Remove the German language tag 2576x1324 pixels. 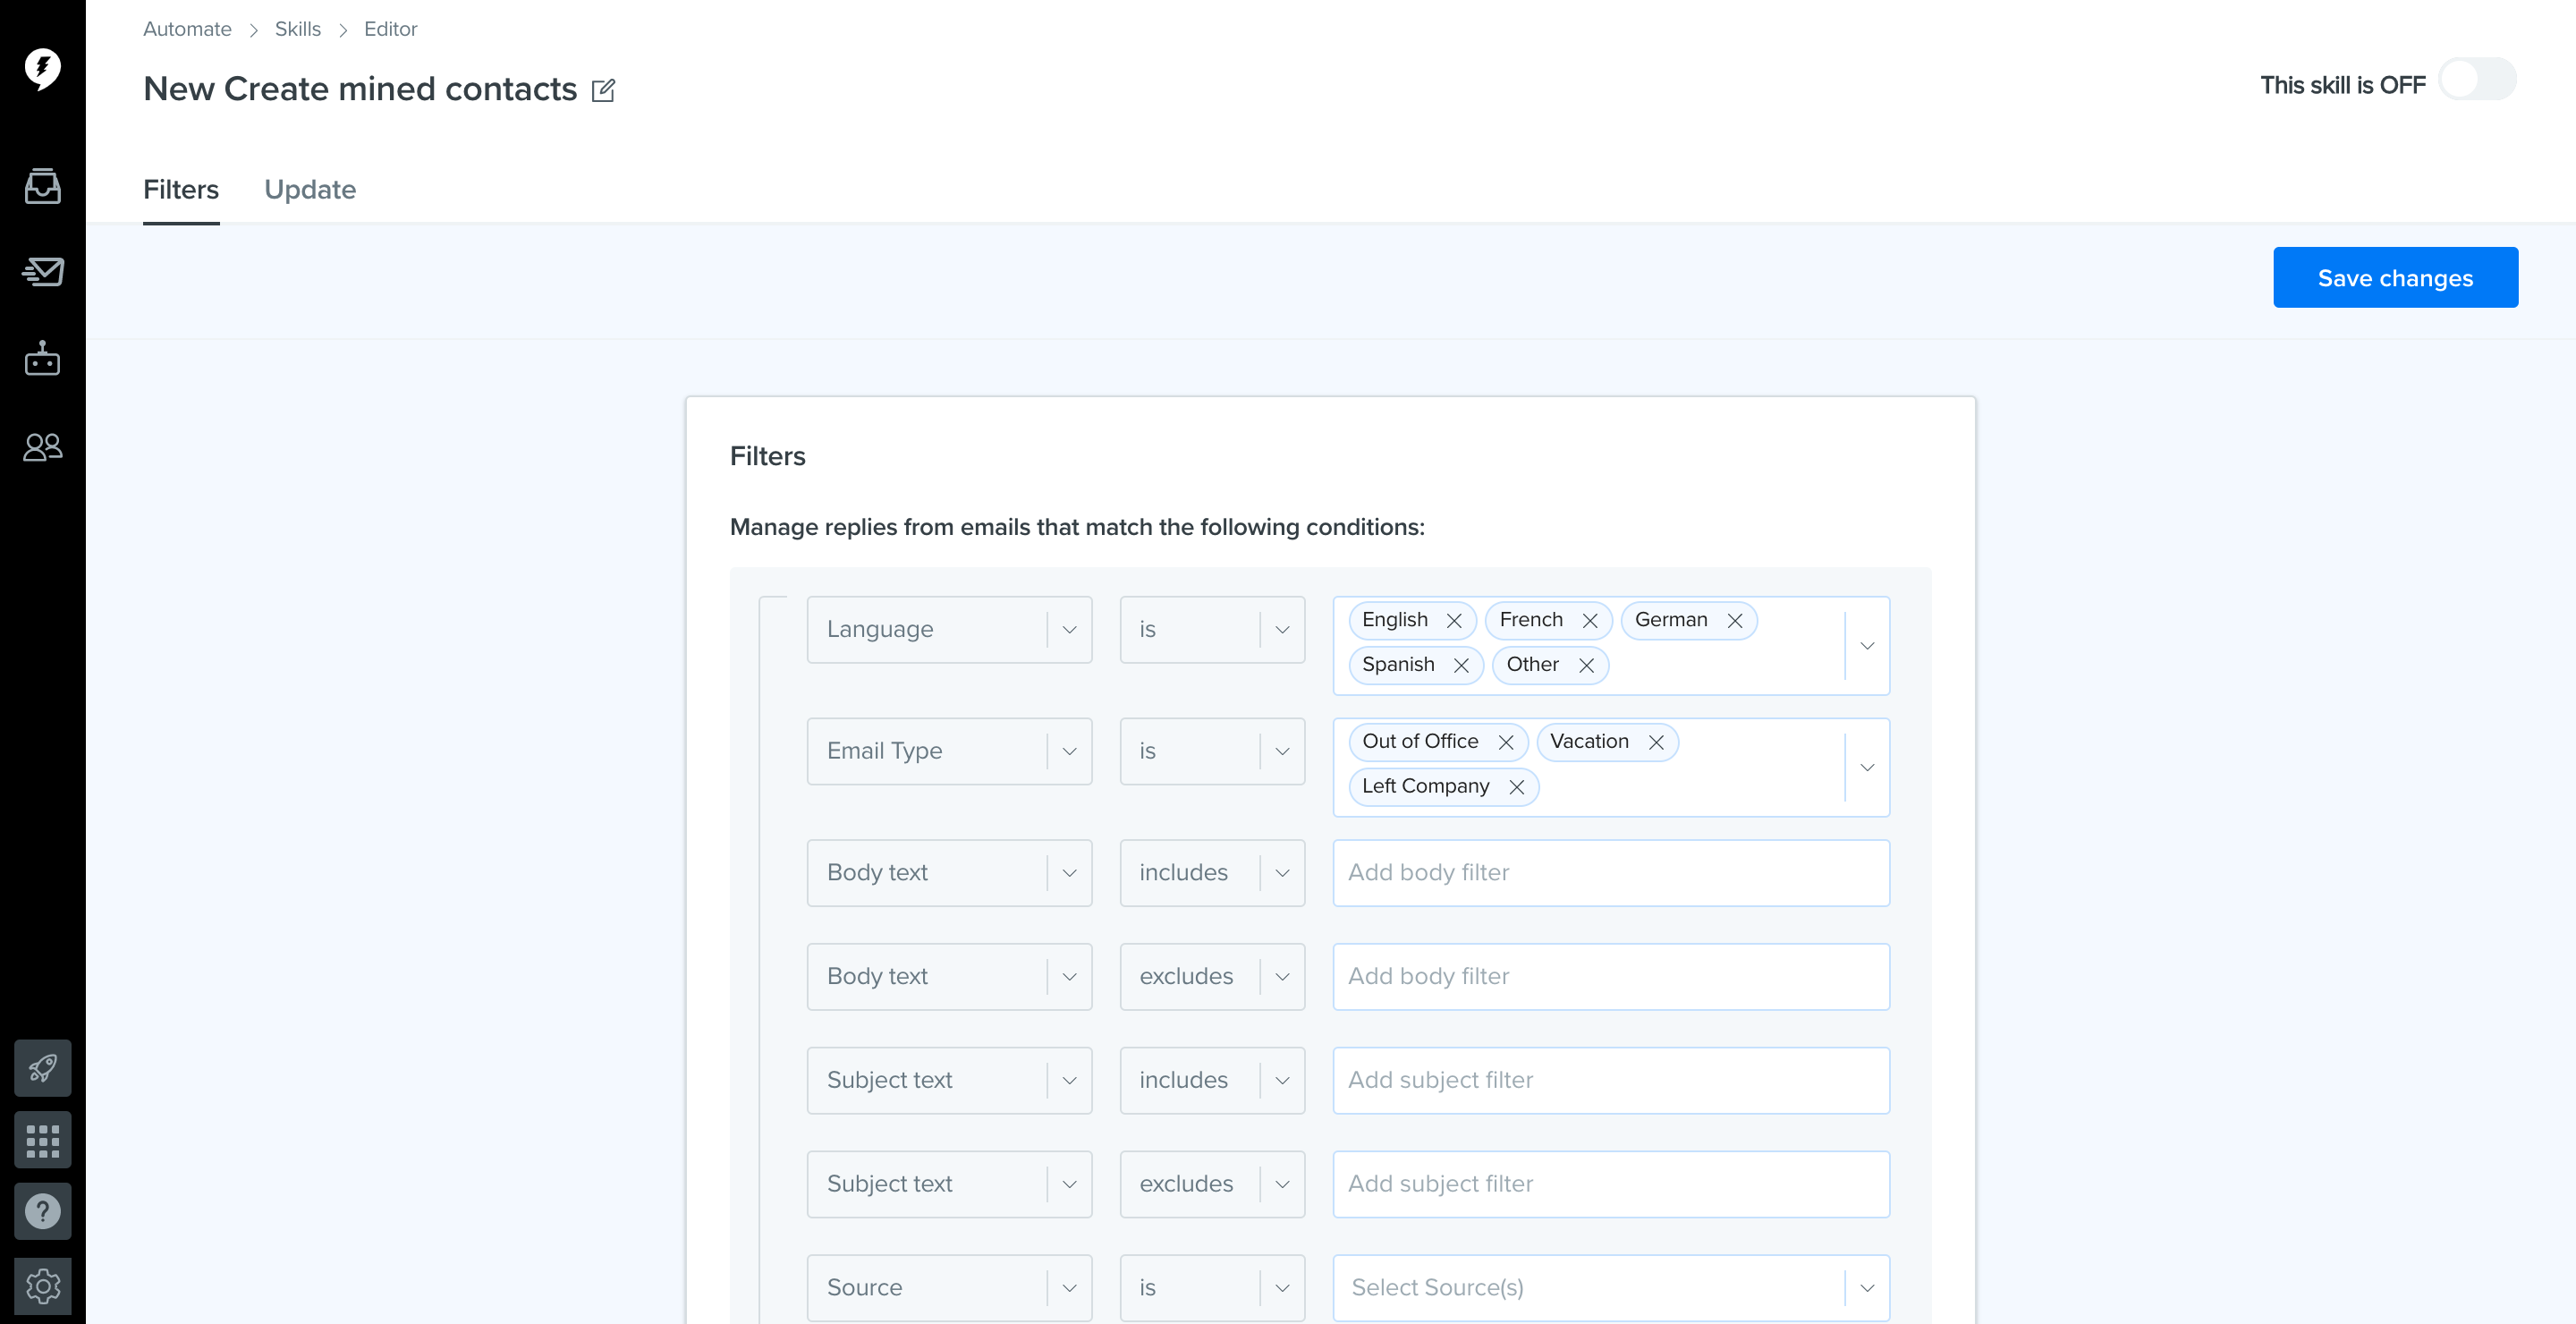point(1735,621)
